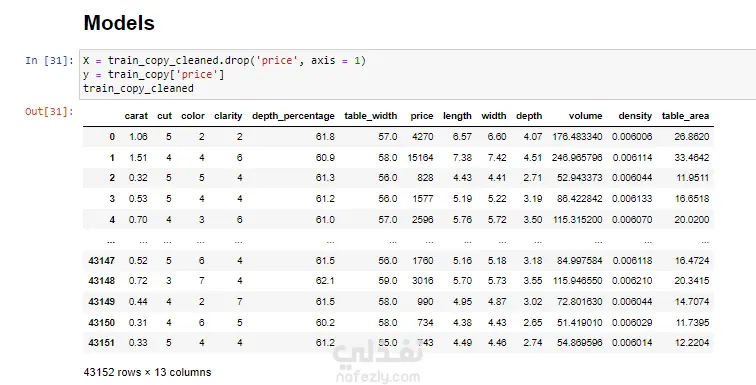Click table_area value 26.8620
The image size is (756, 385).
coord(692,137)
